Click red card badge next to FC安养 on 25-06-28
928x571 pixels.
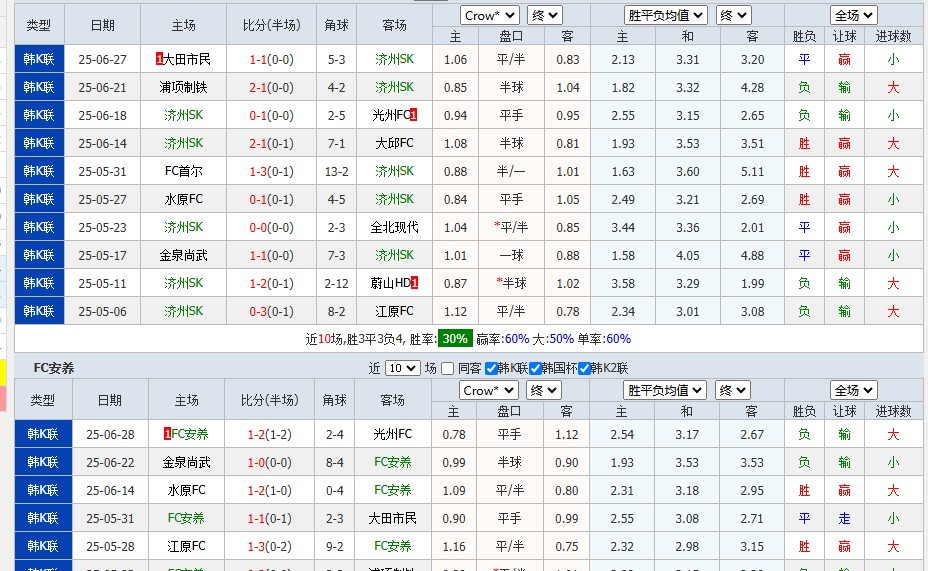tap(167, 434)
